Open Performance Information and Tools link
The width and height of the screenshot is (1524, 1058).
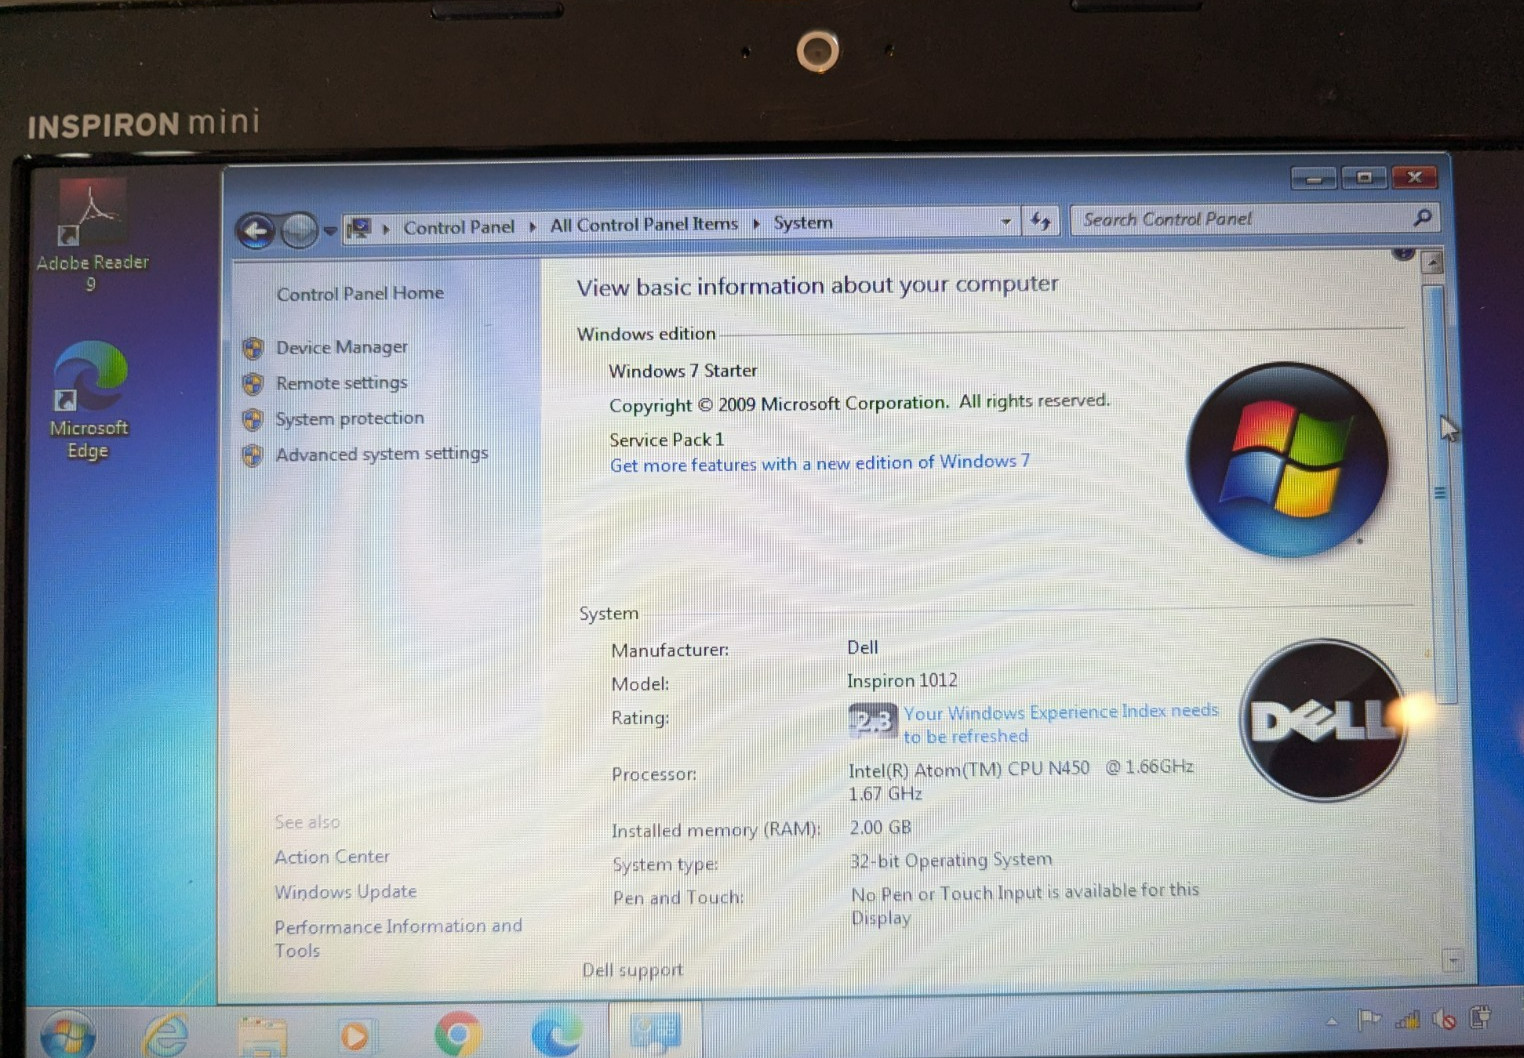click(398, 938)
